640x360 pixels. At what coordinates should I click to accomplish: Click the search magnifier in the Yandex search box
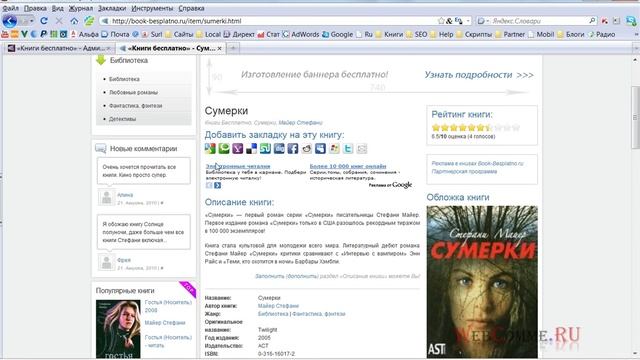coord(592,20)
